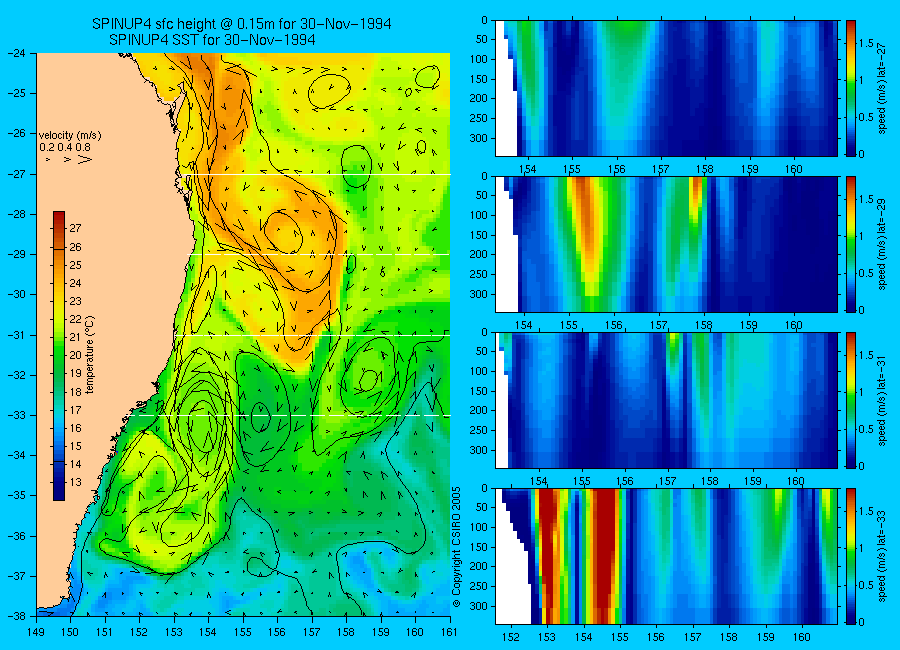Open the lat=-29 speed section panel
Viewport: 900px width, 650px height.
[x=666, y=245]
